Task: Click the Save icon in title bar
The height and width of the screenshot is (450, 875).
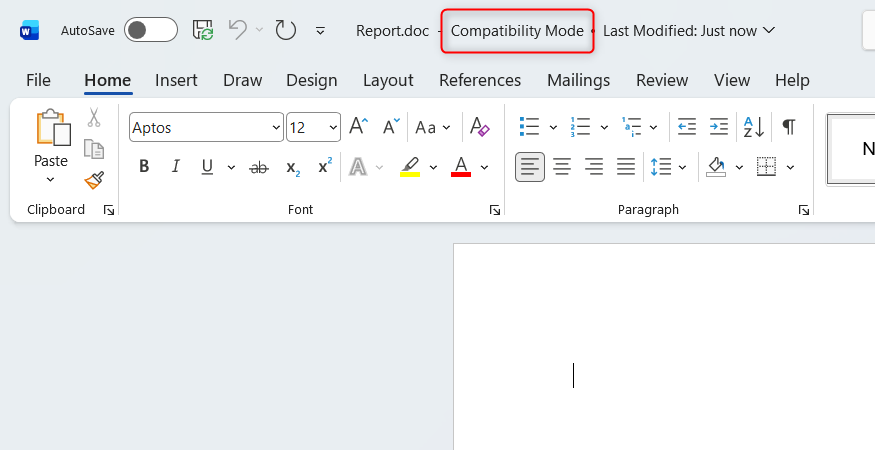Action: coord(203,30)
